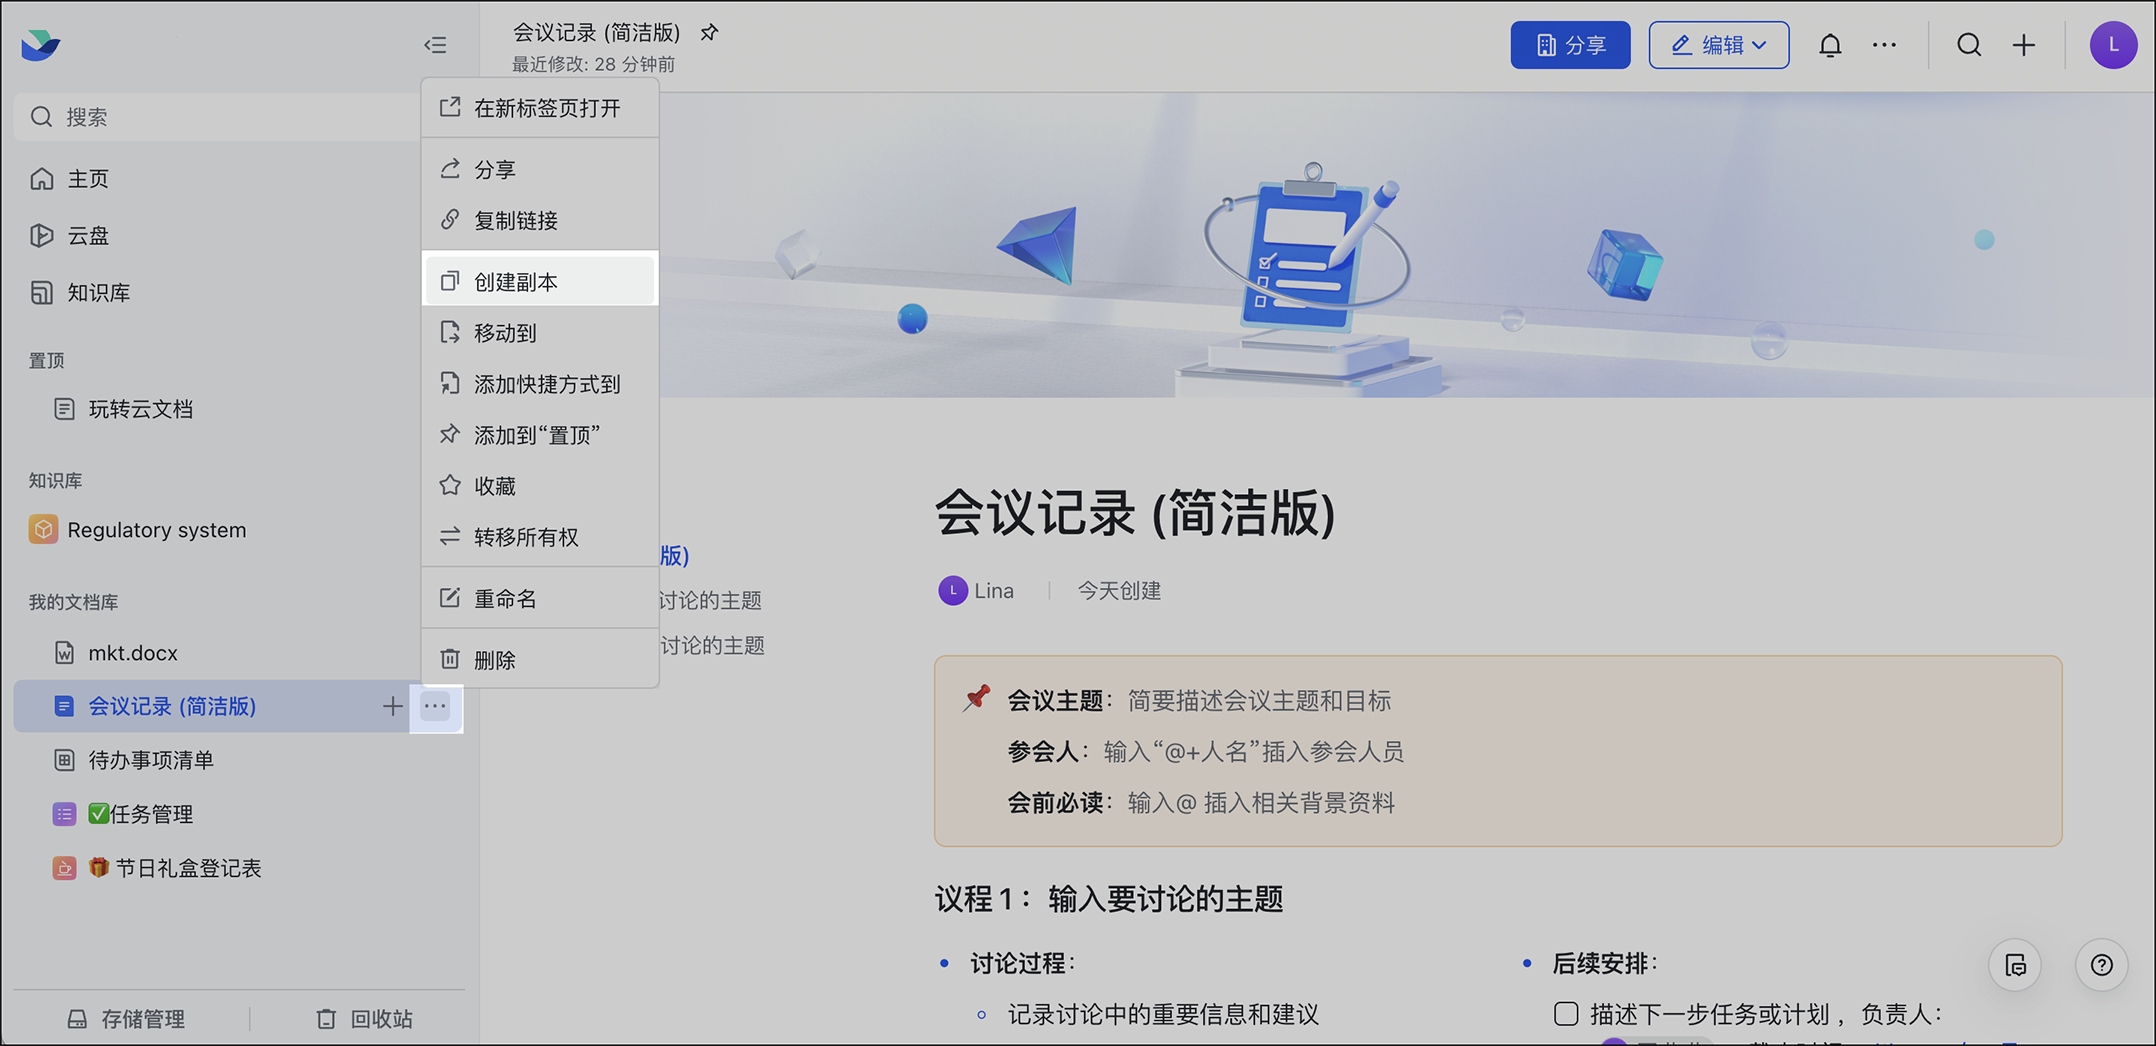
Task: Select 创建副本 menu item
Action: pyautogui.click(x=540, y=282)
